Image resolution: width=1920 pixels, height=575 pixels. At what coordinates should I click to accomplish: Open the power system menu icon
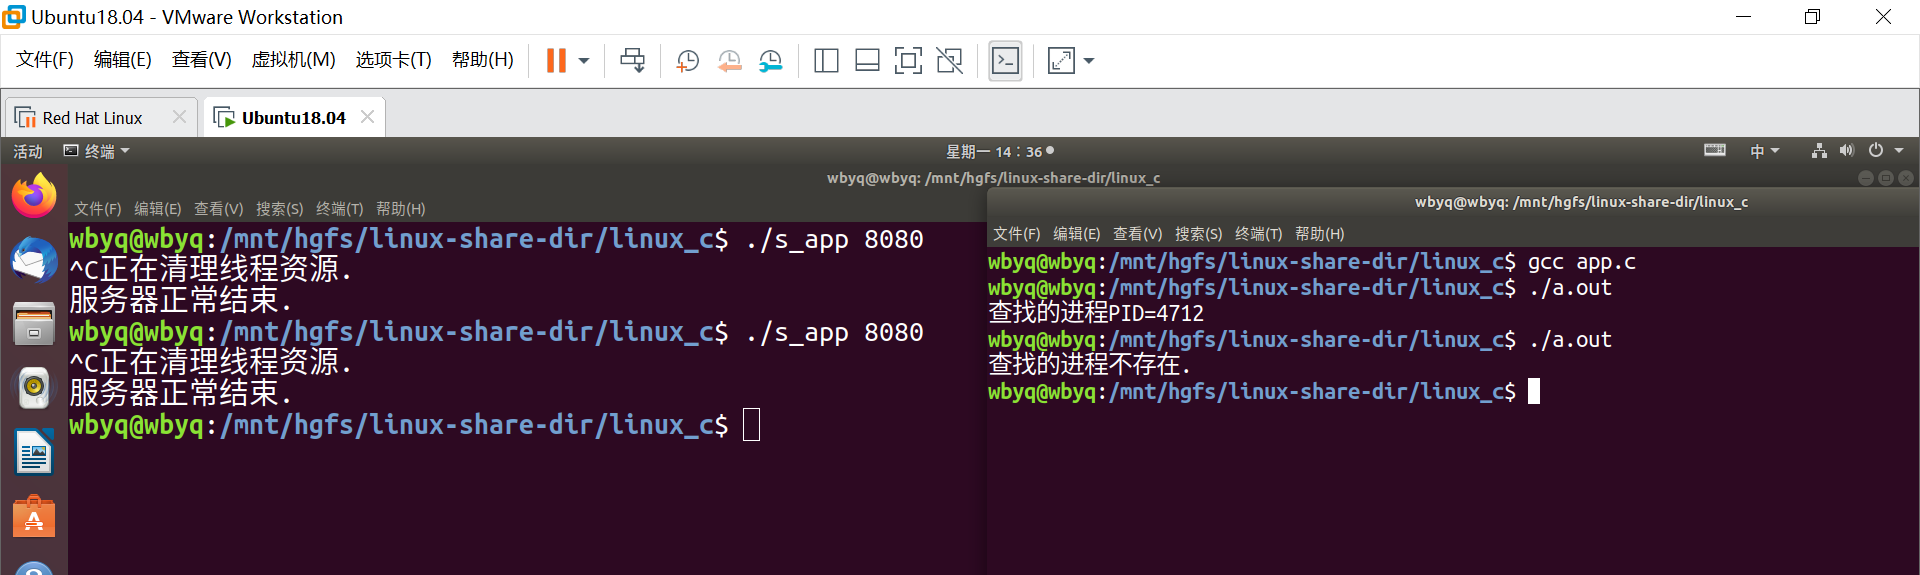point(1876,151)
